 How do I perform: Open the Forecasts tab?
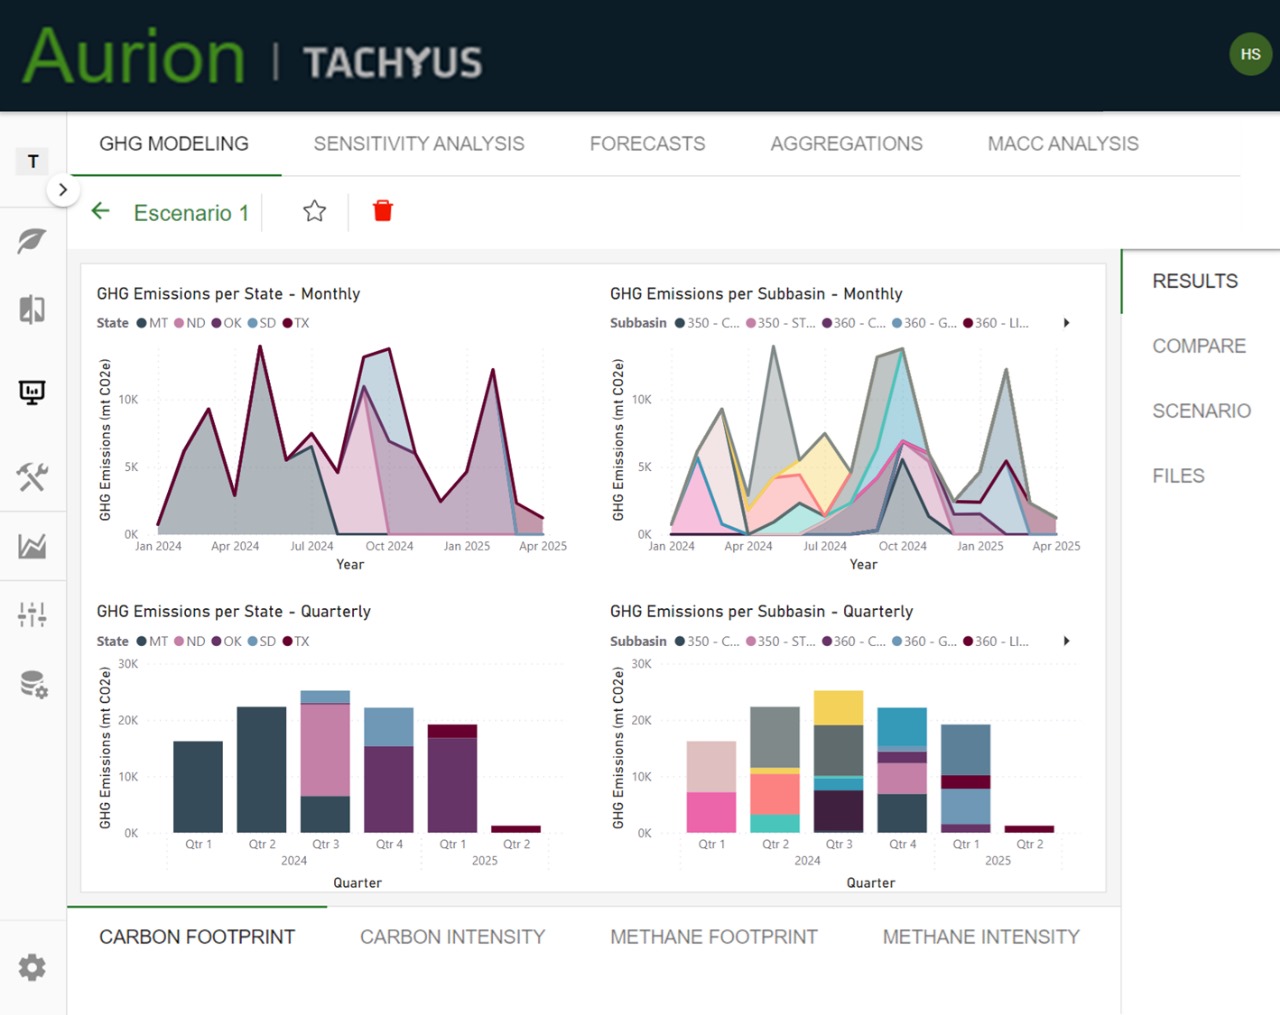[647, 144]
